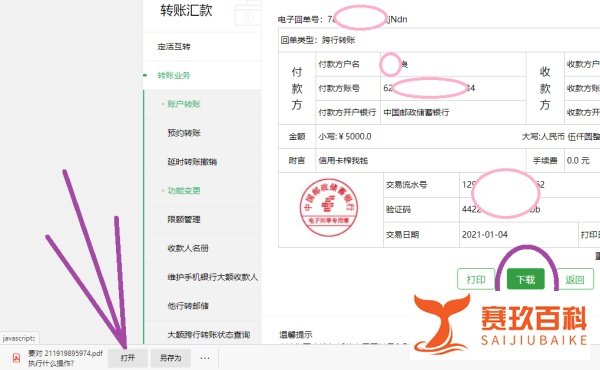Click the 付款方户名 cell
Screen dimensions: 600x370
pyautogui.click(x=348, y=64)
